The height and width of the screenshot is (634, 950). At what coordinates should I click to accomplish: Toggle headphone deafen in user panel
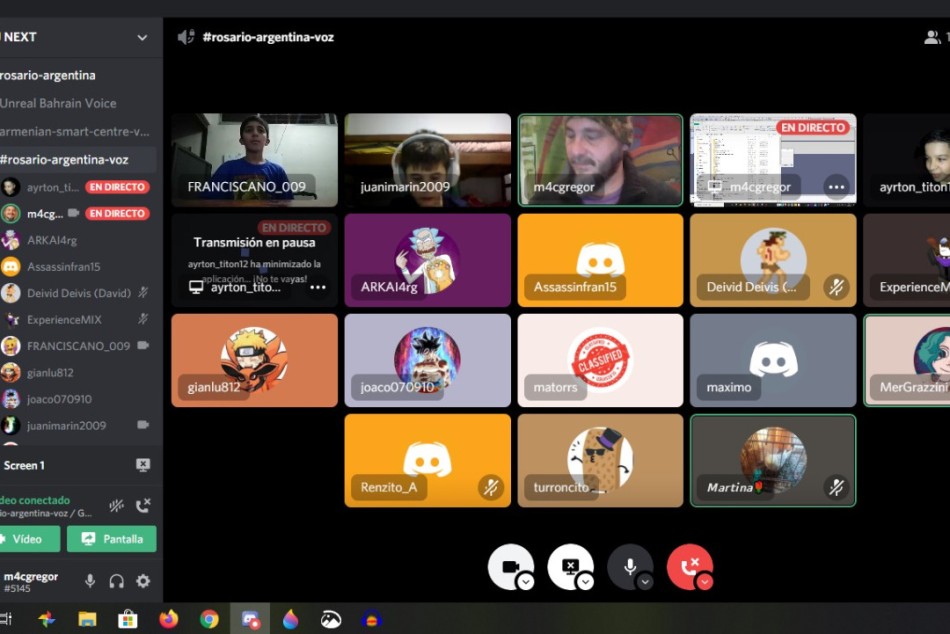click(117, 581)
